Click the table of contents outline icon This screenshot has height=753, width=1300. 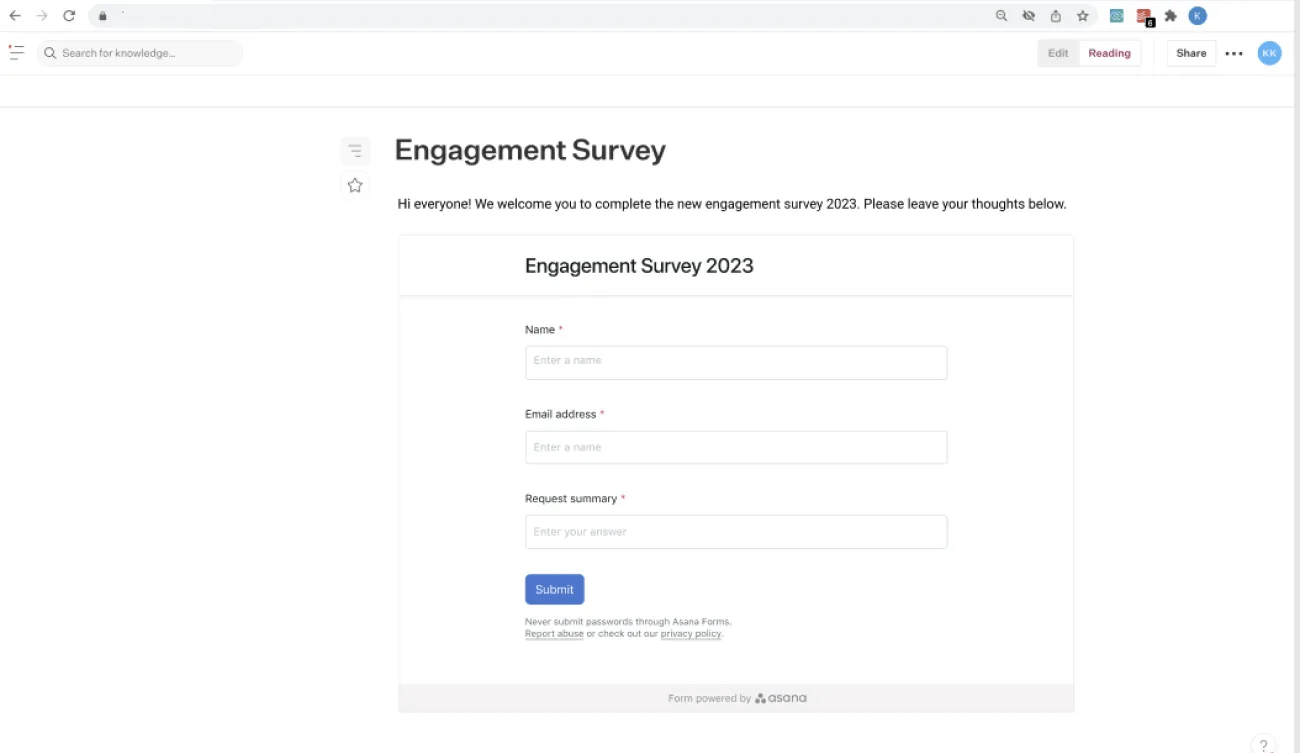(355, 151)
